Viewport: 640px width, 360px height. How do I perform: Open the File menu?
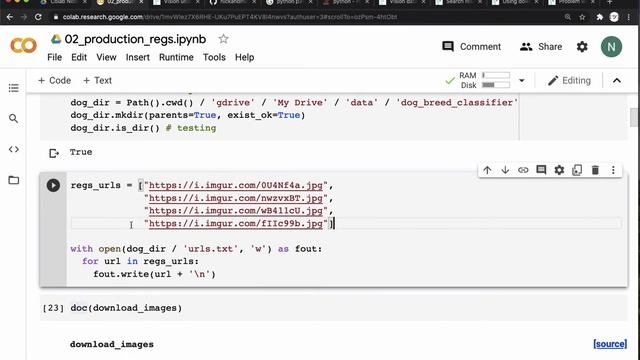[54, 57]
